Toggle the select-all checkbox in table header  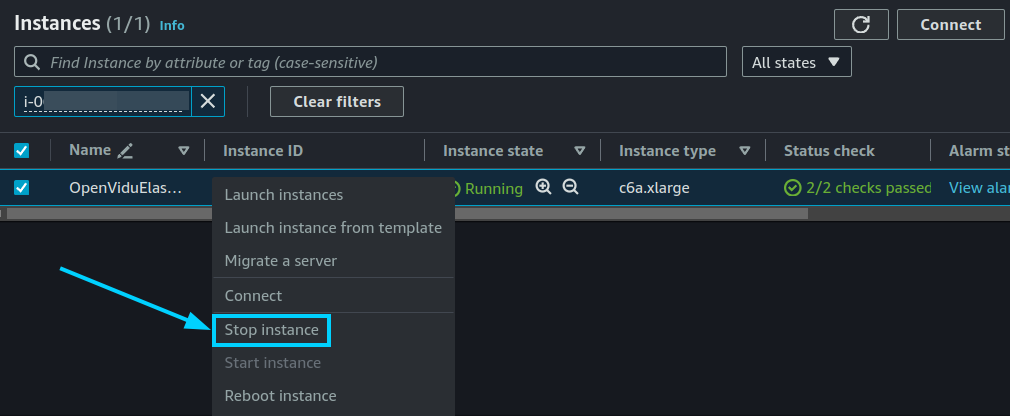21,151
